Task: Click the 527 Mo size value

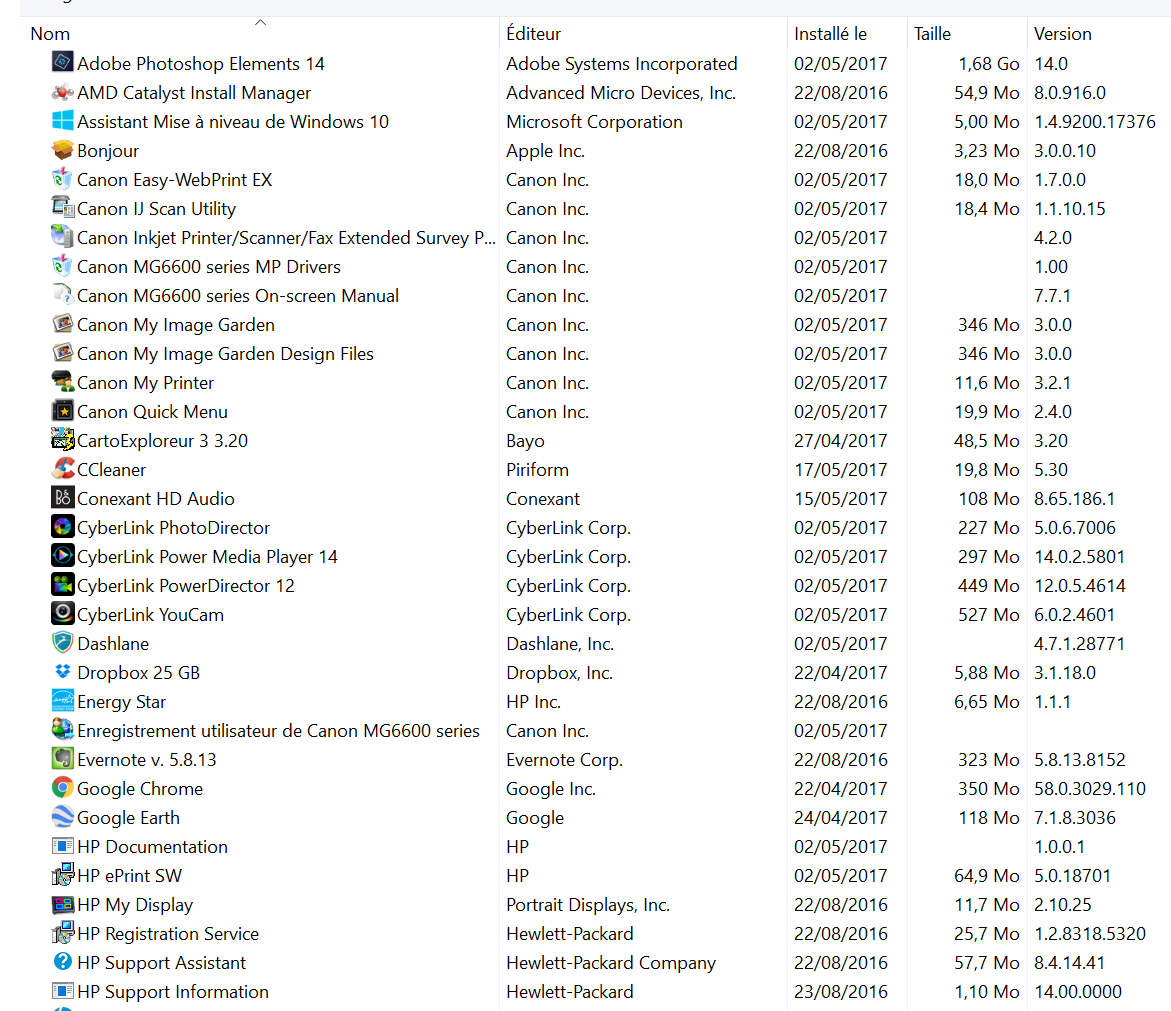Action: tap(989, 615)
